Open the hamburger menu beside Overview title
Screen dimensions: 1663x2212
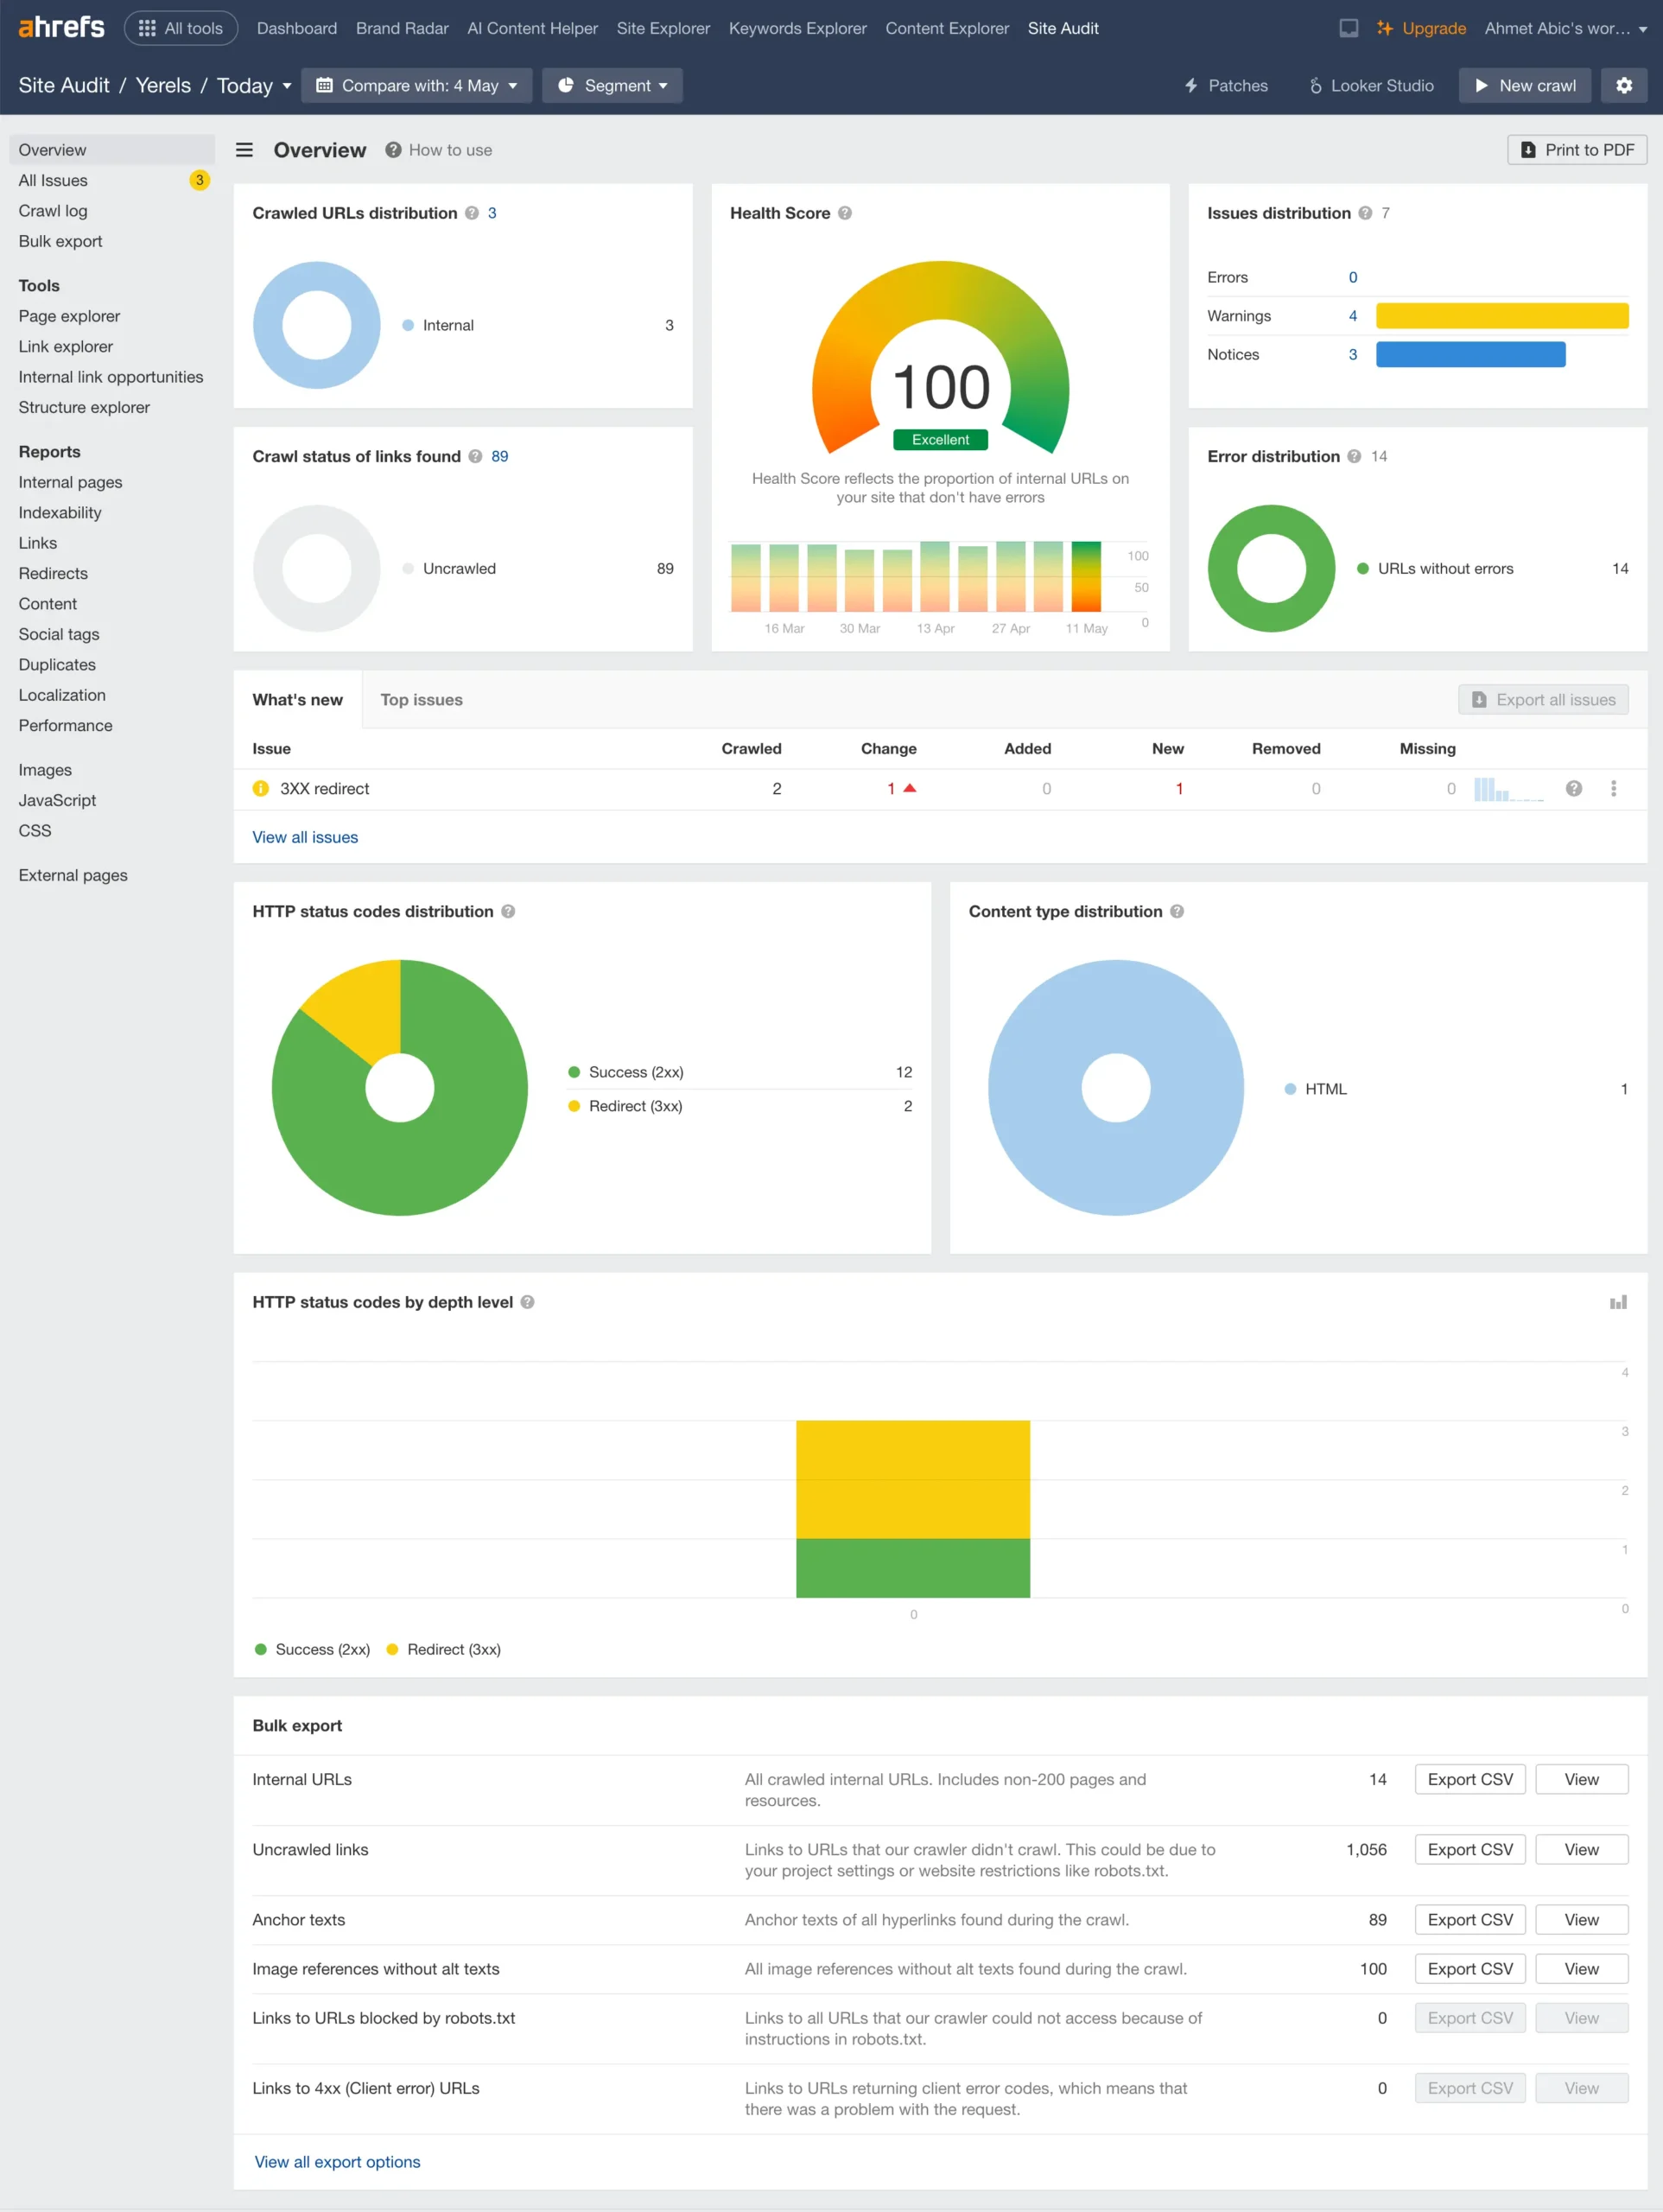(x=244, y=150)
